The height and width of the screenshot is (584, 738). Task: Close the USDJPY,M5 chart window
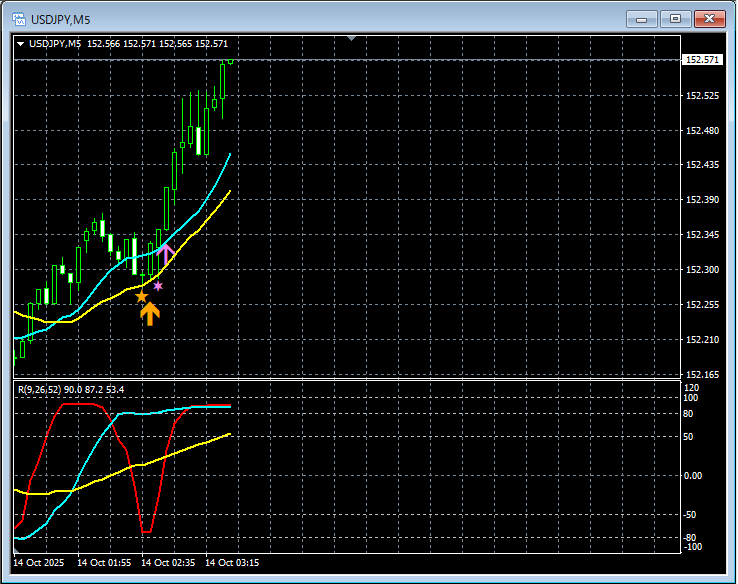pos(710,19)
